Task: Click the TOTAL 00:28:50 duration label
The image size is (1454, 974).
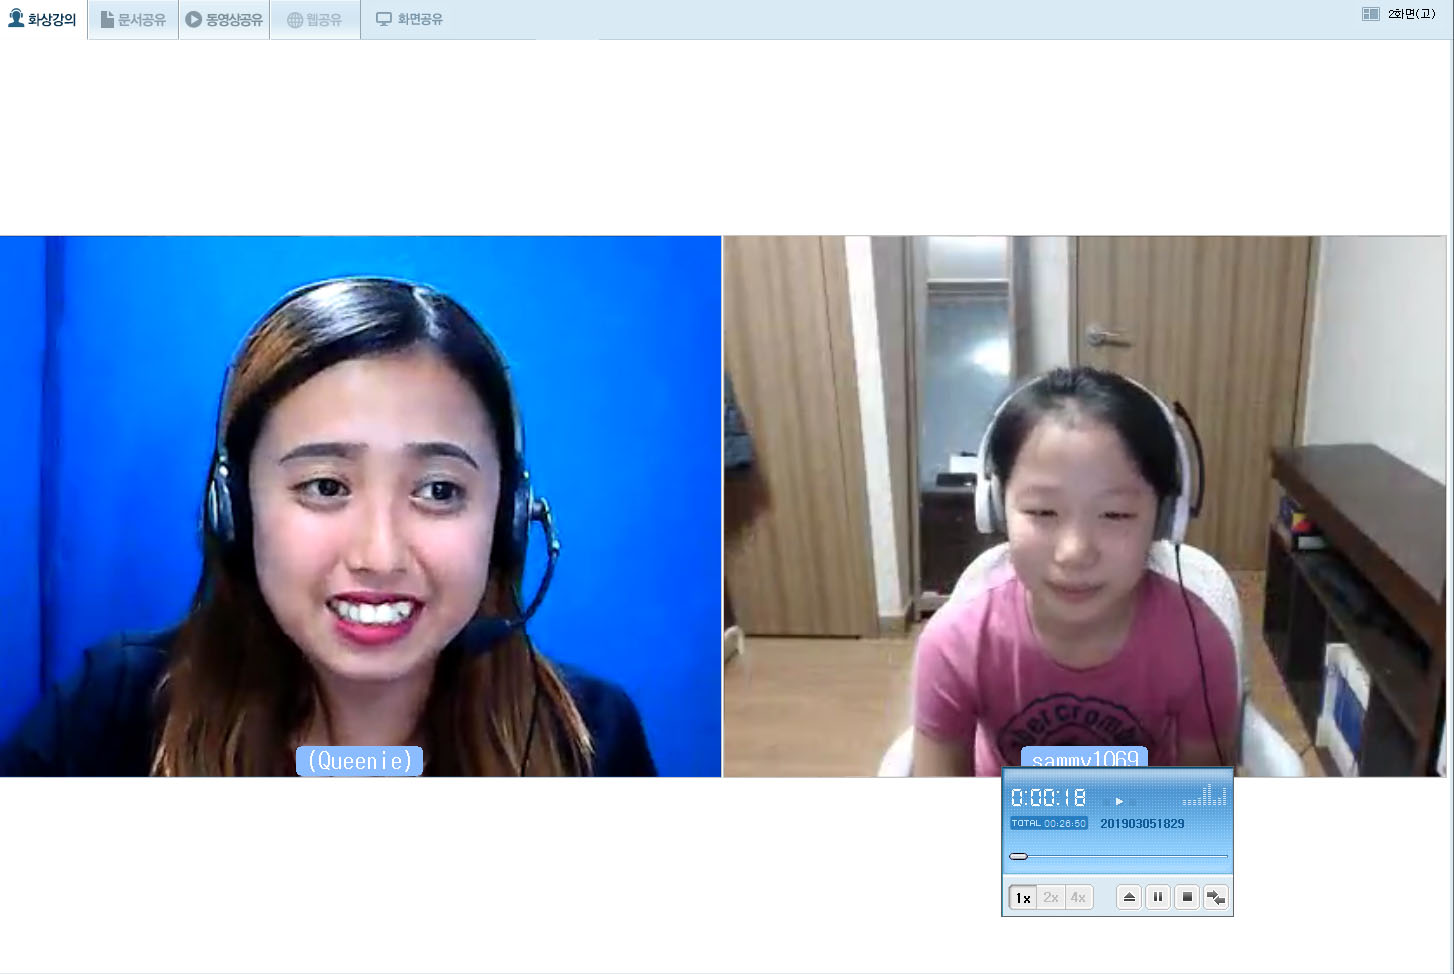Action: (1048, 823)
